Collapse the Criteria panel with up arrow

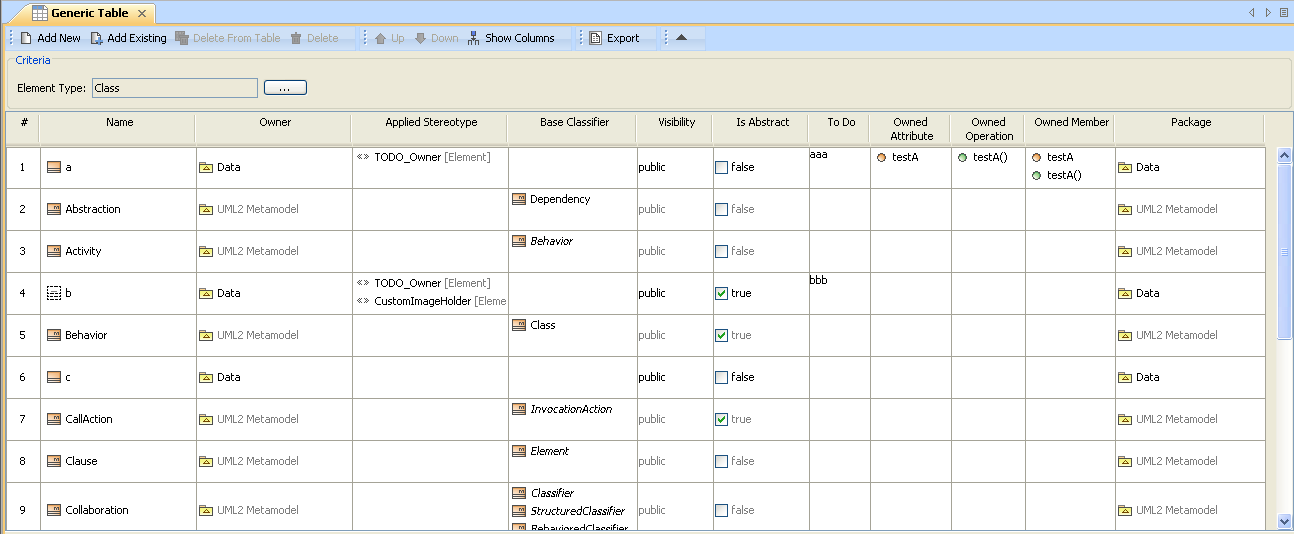pyautogui.click(x=681, y=38)
